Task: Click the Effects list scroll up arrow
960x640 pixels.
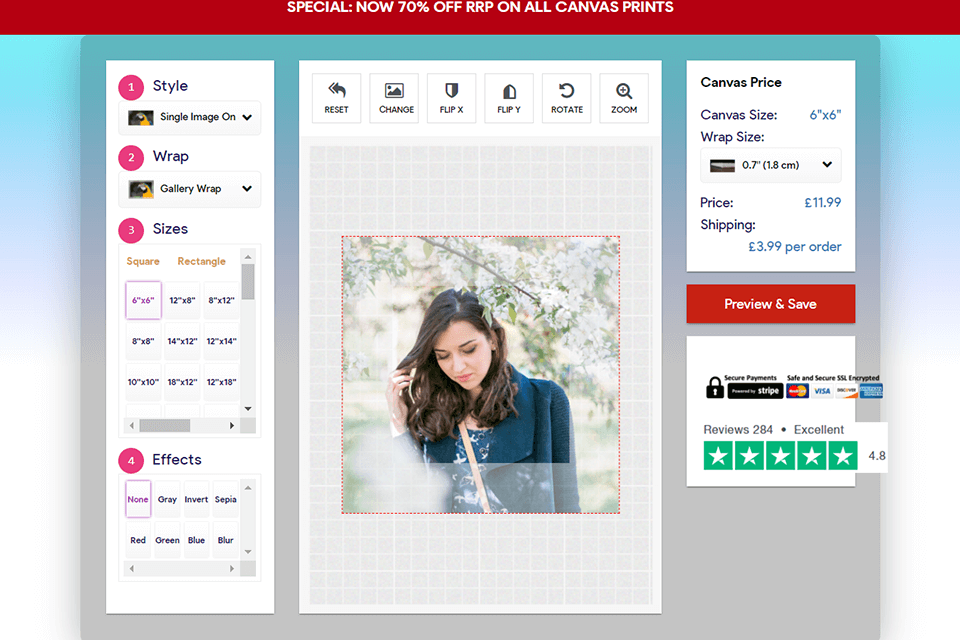Action: click(248, 488)
